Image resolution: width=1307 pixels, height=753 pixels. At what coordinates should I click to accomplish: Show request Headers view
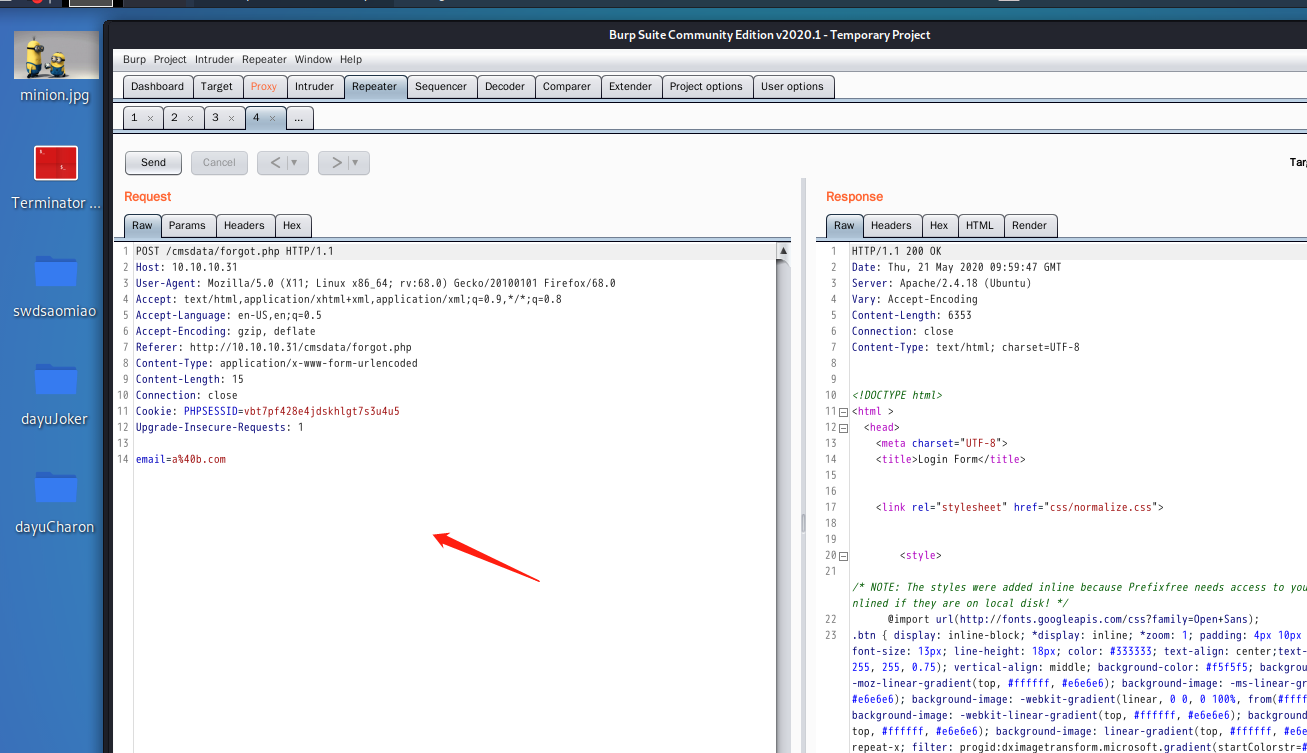click(x=244, y=225)
